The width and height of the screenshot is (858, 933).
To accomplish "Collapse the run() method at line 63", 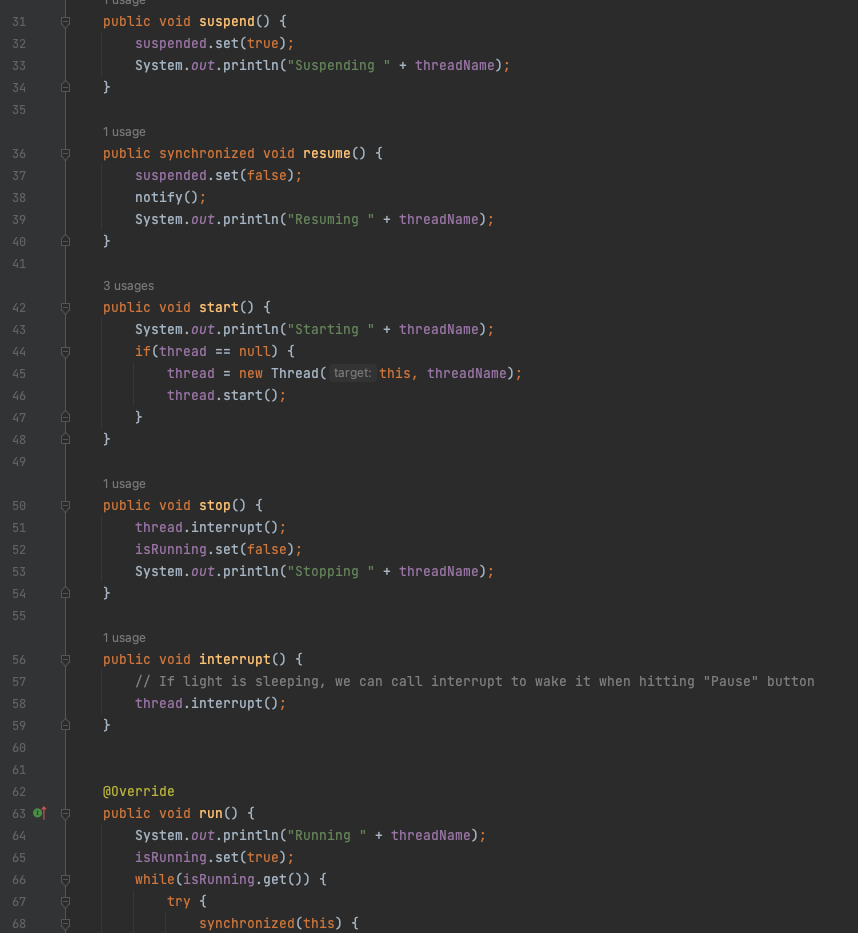I will click(65, 813).
